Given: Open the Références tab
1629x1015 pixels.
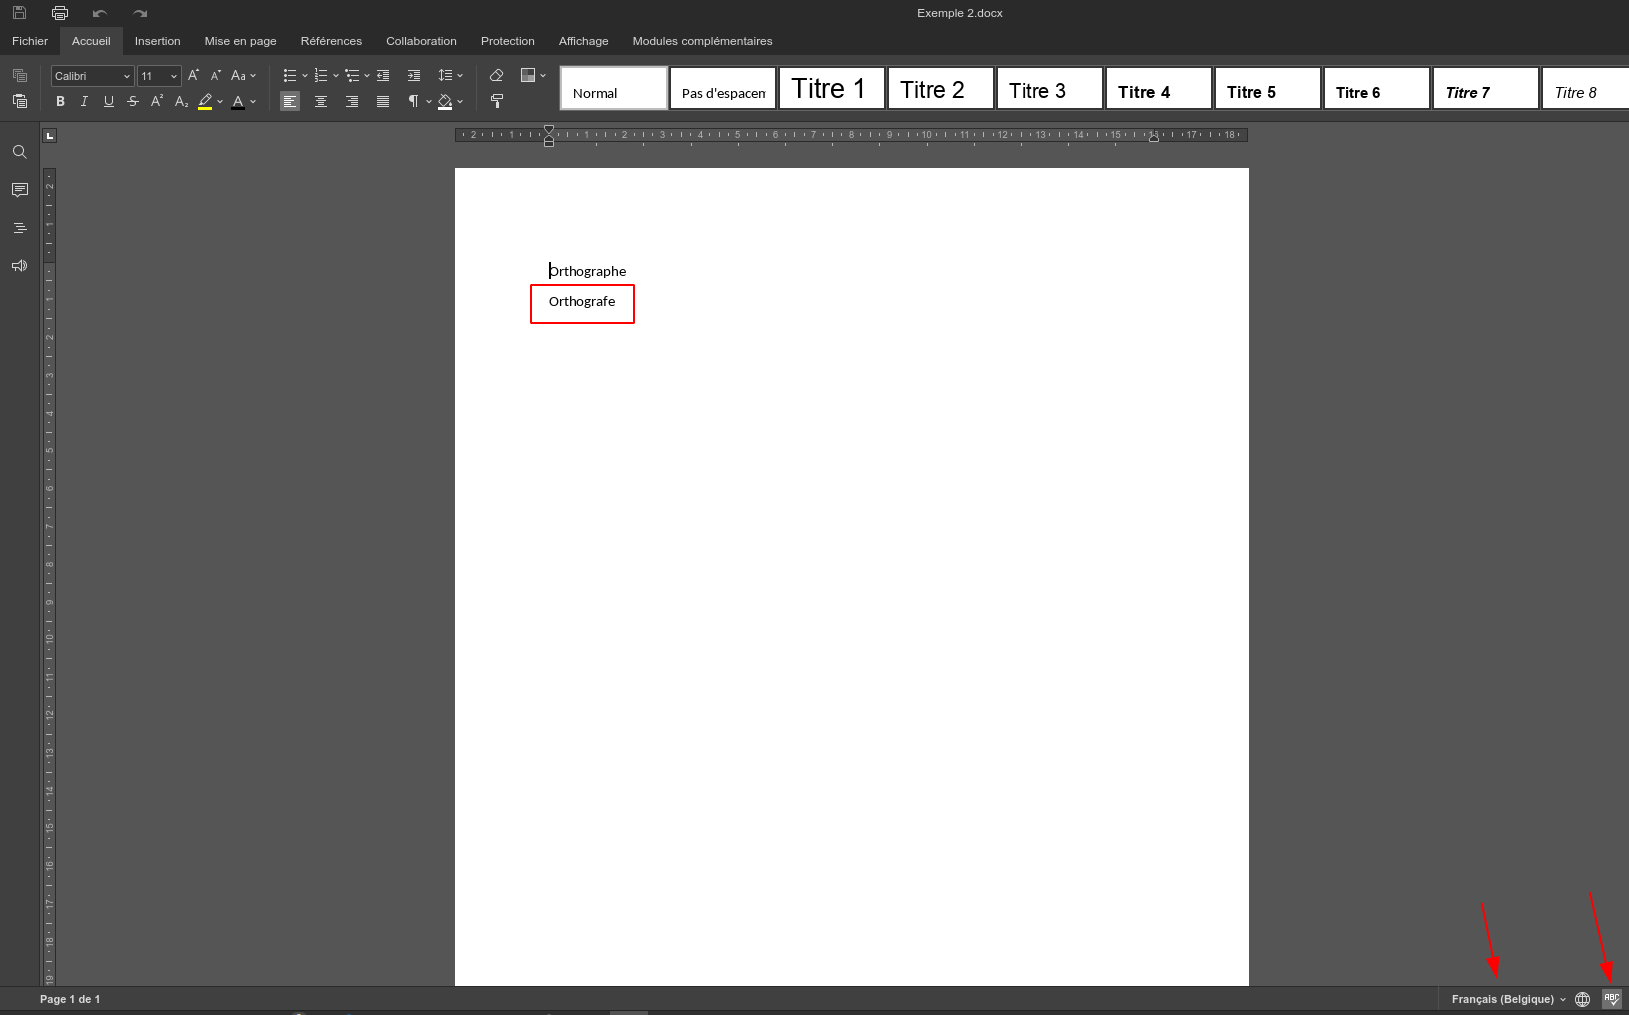Looking at the screenshot, I should (x=331, y=41).
